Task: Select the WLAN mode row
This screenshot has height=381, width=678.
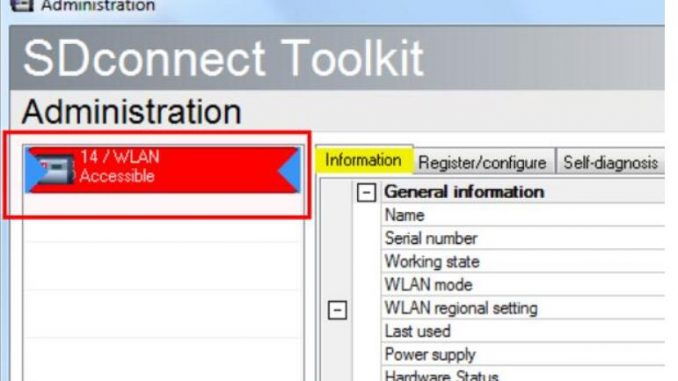Action: [x=523, y=285]
